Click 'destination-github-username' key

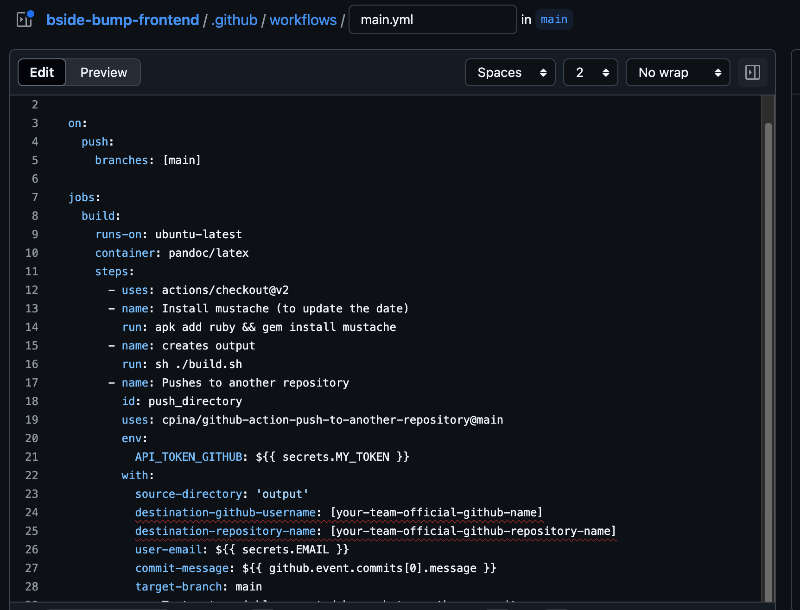(225, 513)
